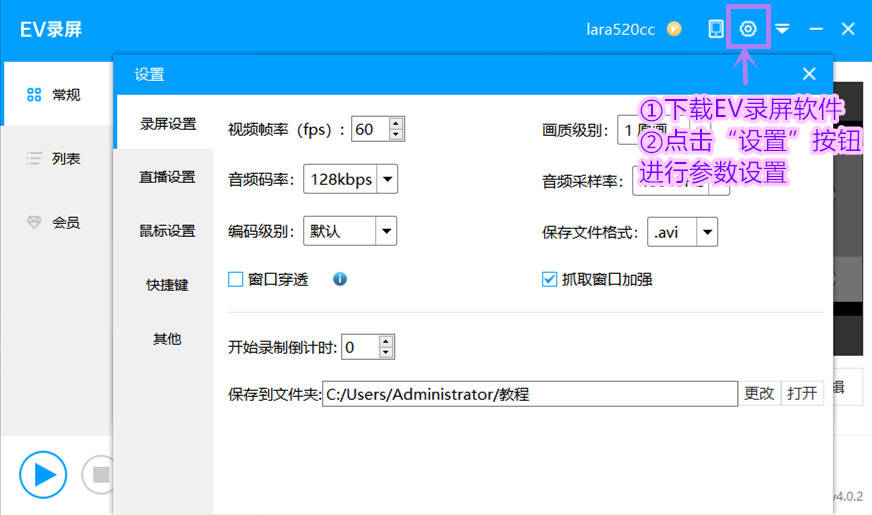
Task: Click the gray stop recording button
Action: [100, 475]
